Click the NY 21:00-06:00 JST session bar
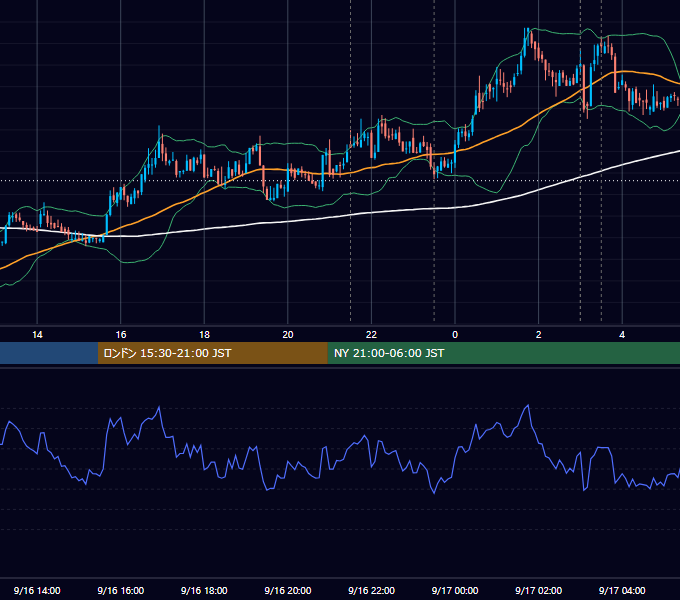 pos(503,353)
